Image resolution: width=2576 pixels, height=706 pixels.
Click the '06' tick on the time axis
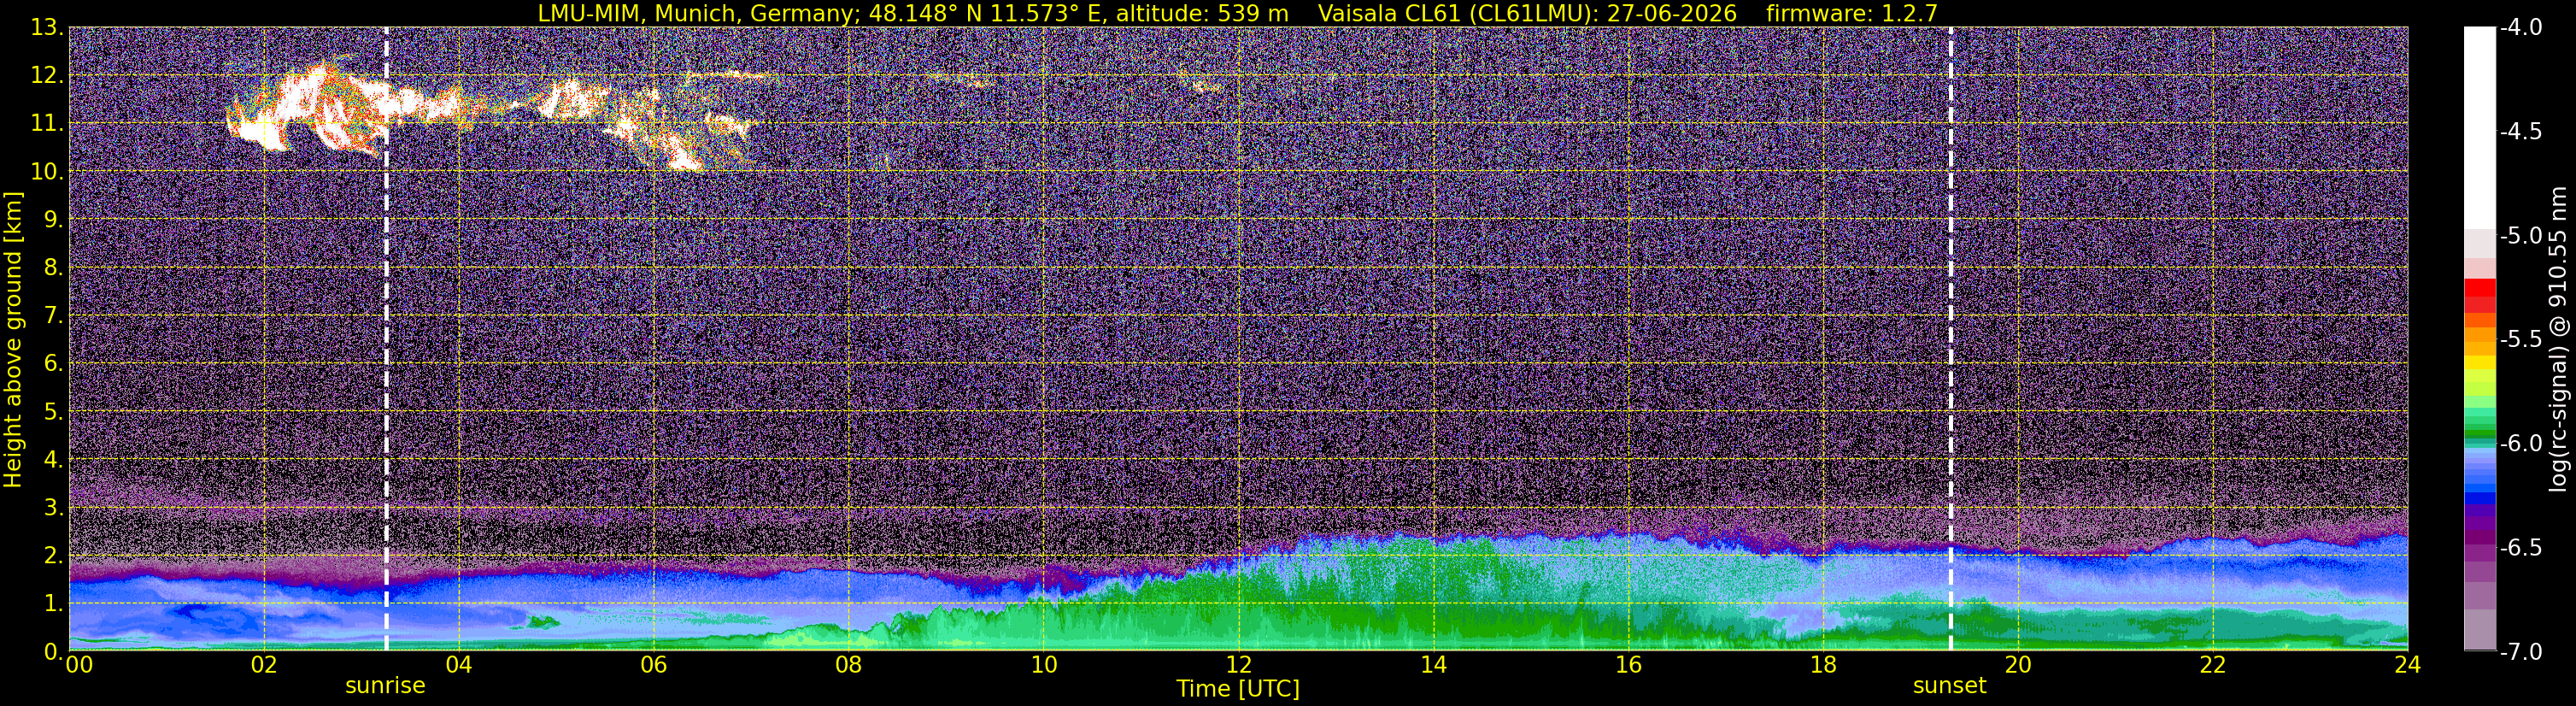pos(653,665)
